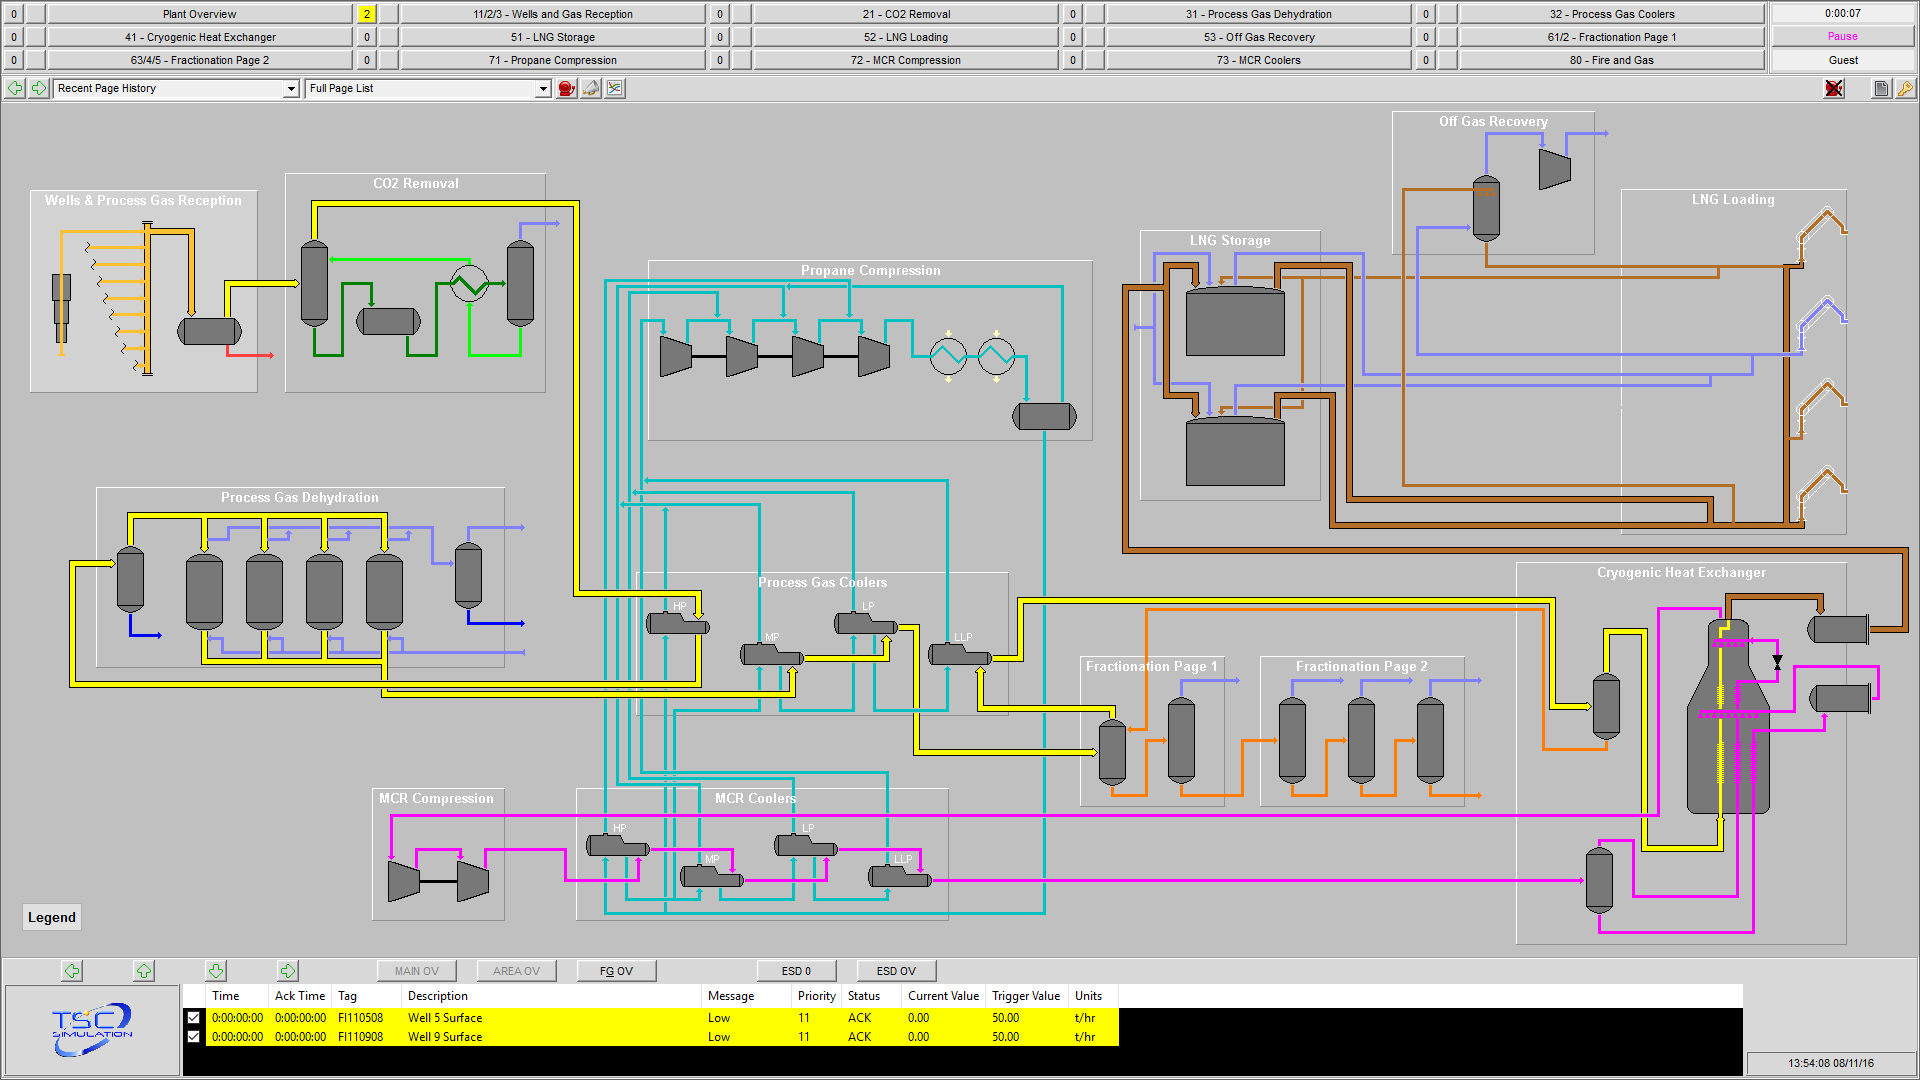Click the propane accumulator drum symbol

click(1044, 416)
